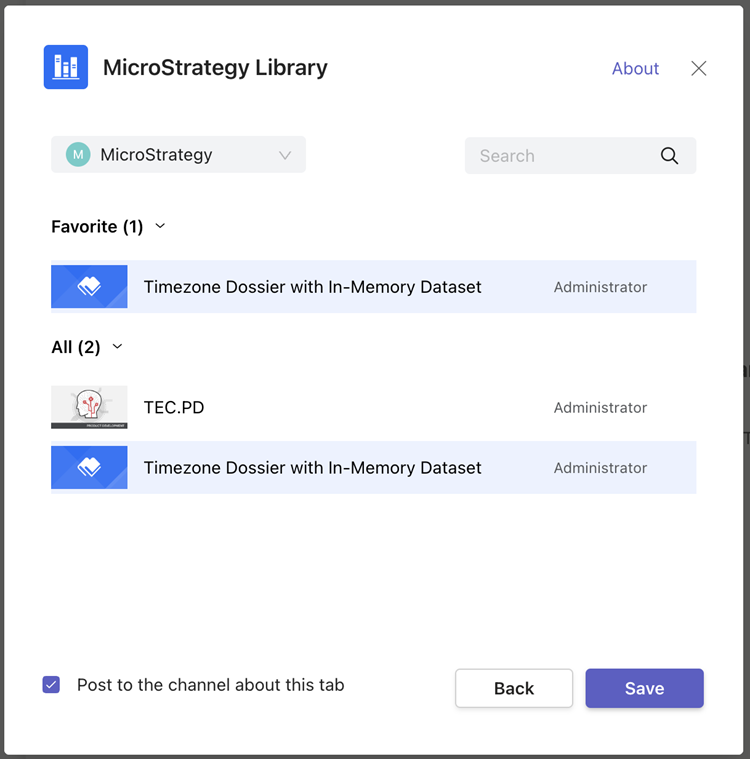Viewport: 750px width, 759px height.
Task: Click Administrator owner in All Timezone row
Action: pos(600,468)
